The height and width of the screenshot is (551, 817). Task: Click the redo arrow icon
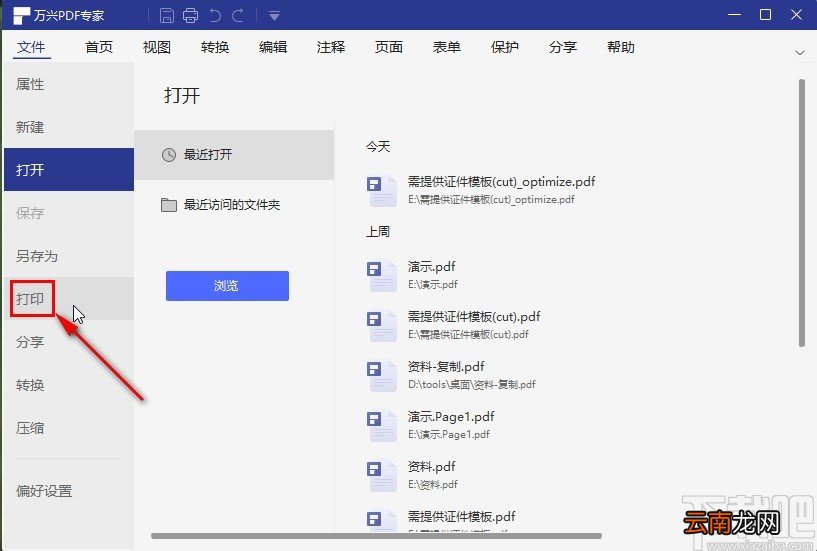tap(238, 15)
